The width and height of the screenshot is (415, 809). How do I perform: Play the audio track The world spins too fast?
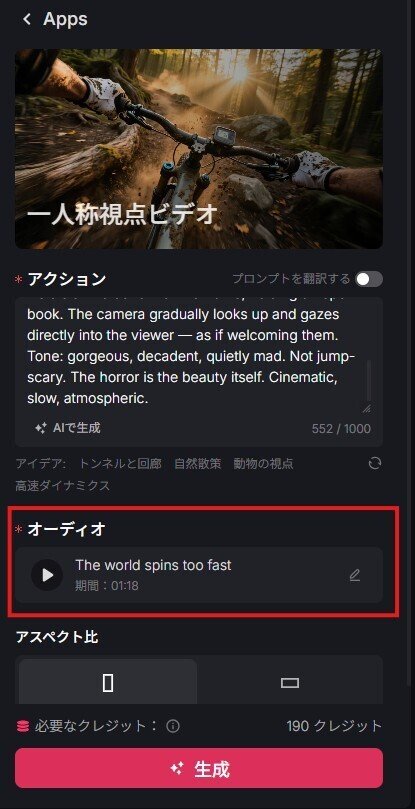(47, 575)
